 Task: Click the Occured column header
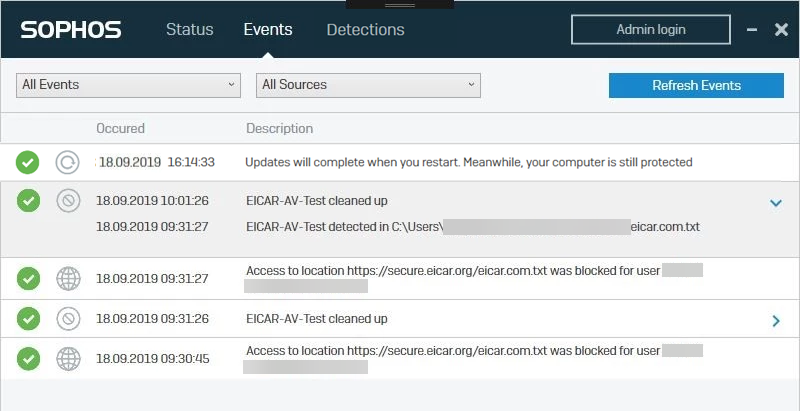120,129
